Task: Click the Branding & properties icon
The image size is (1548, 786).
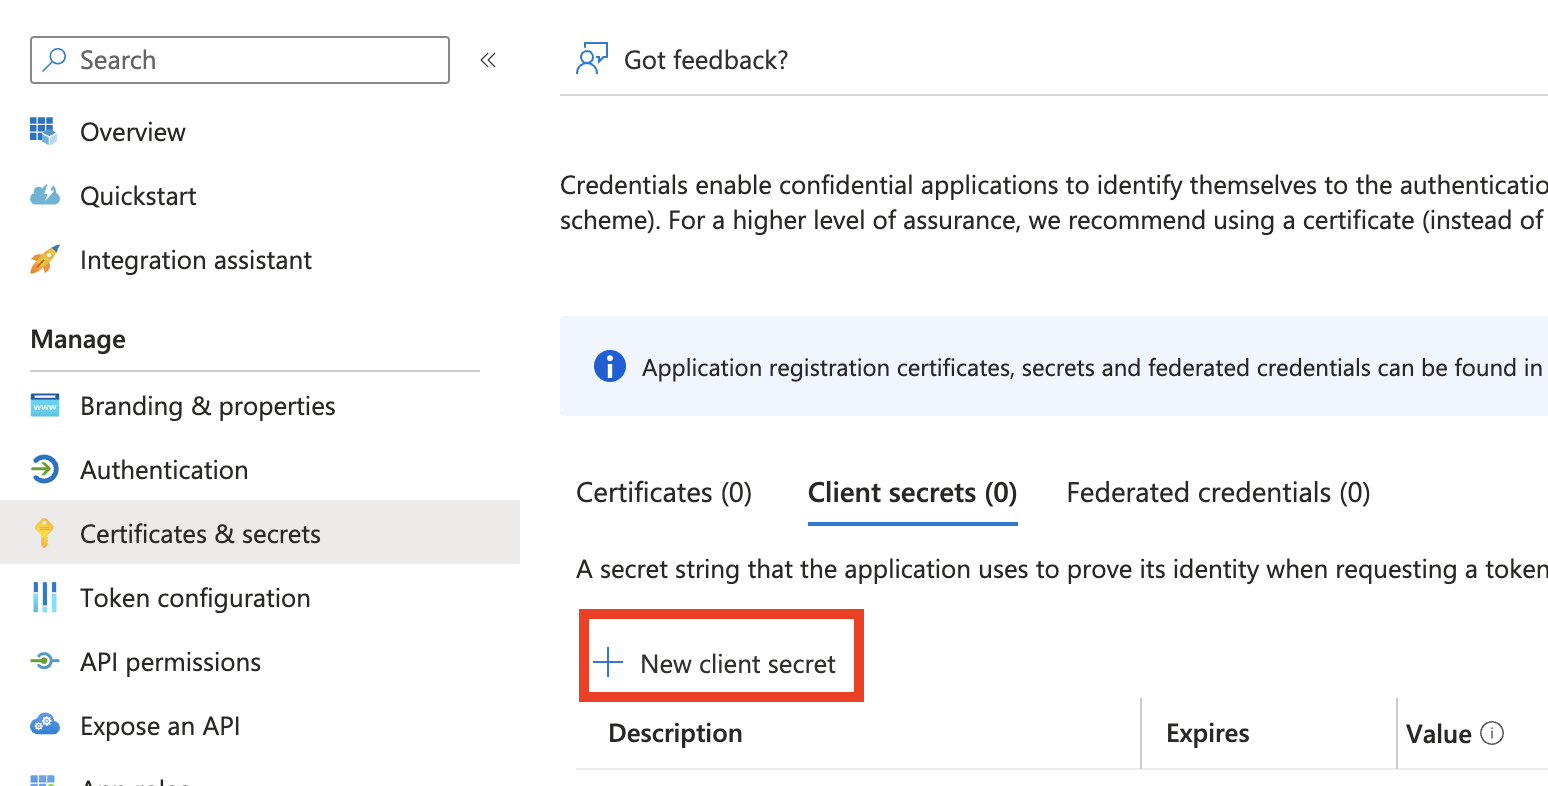Action: point(44,406)
